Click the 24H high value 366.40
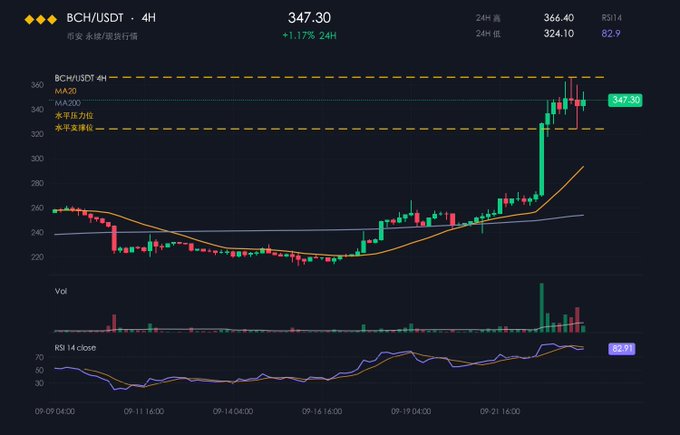Image resolution: width=680 pixels, height=435 pixels. point(559,18)
